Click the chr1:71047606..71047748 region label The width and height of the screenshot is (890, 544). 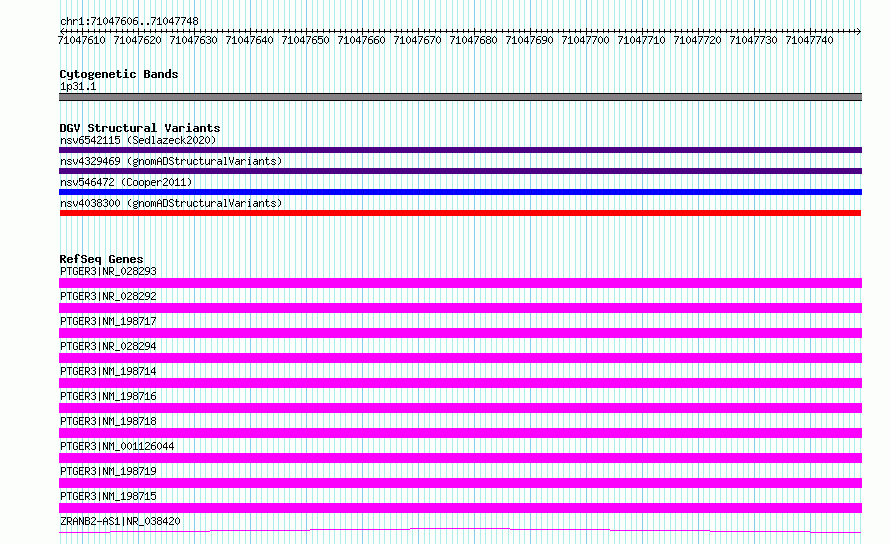click(x=129, y=21)
